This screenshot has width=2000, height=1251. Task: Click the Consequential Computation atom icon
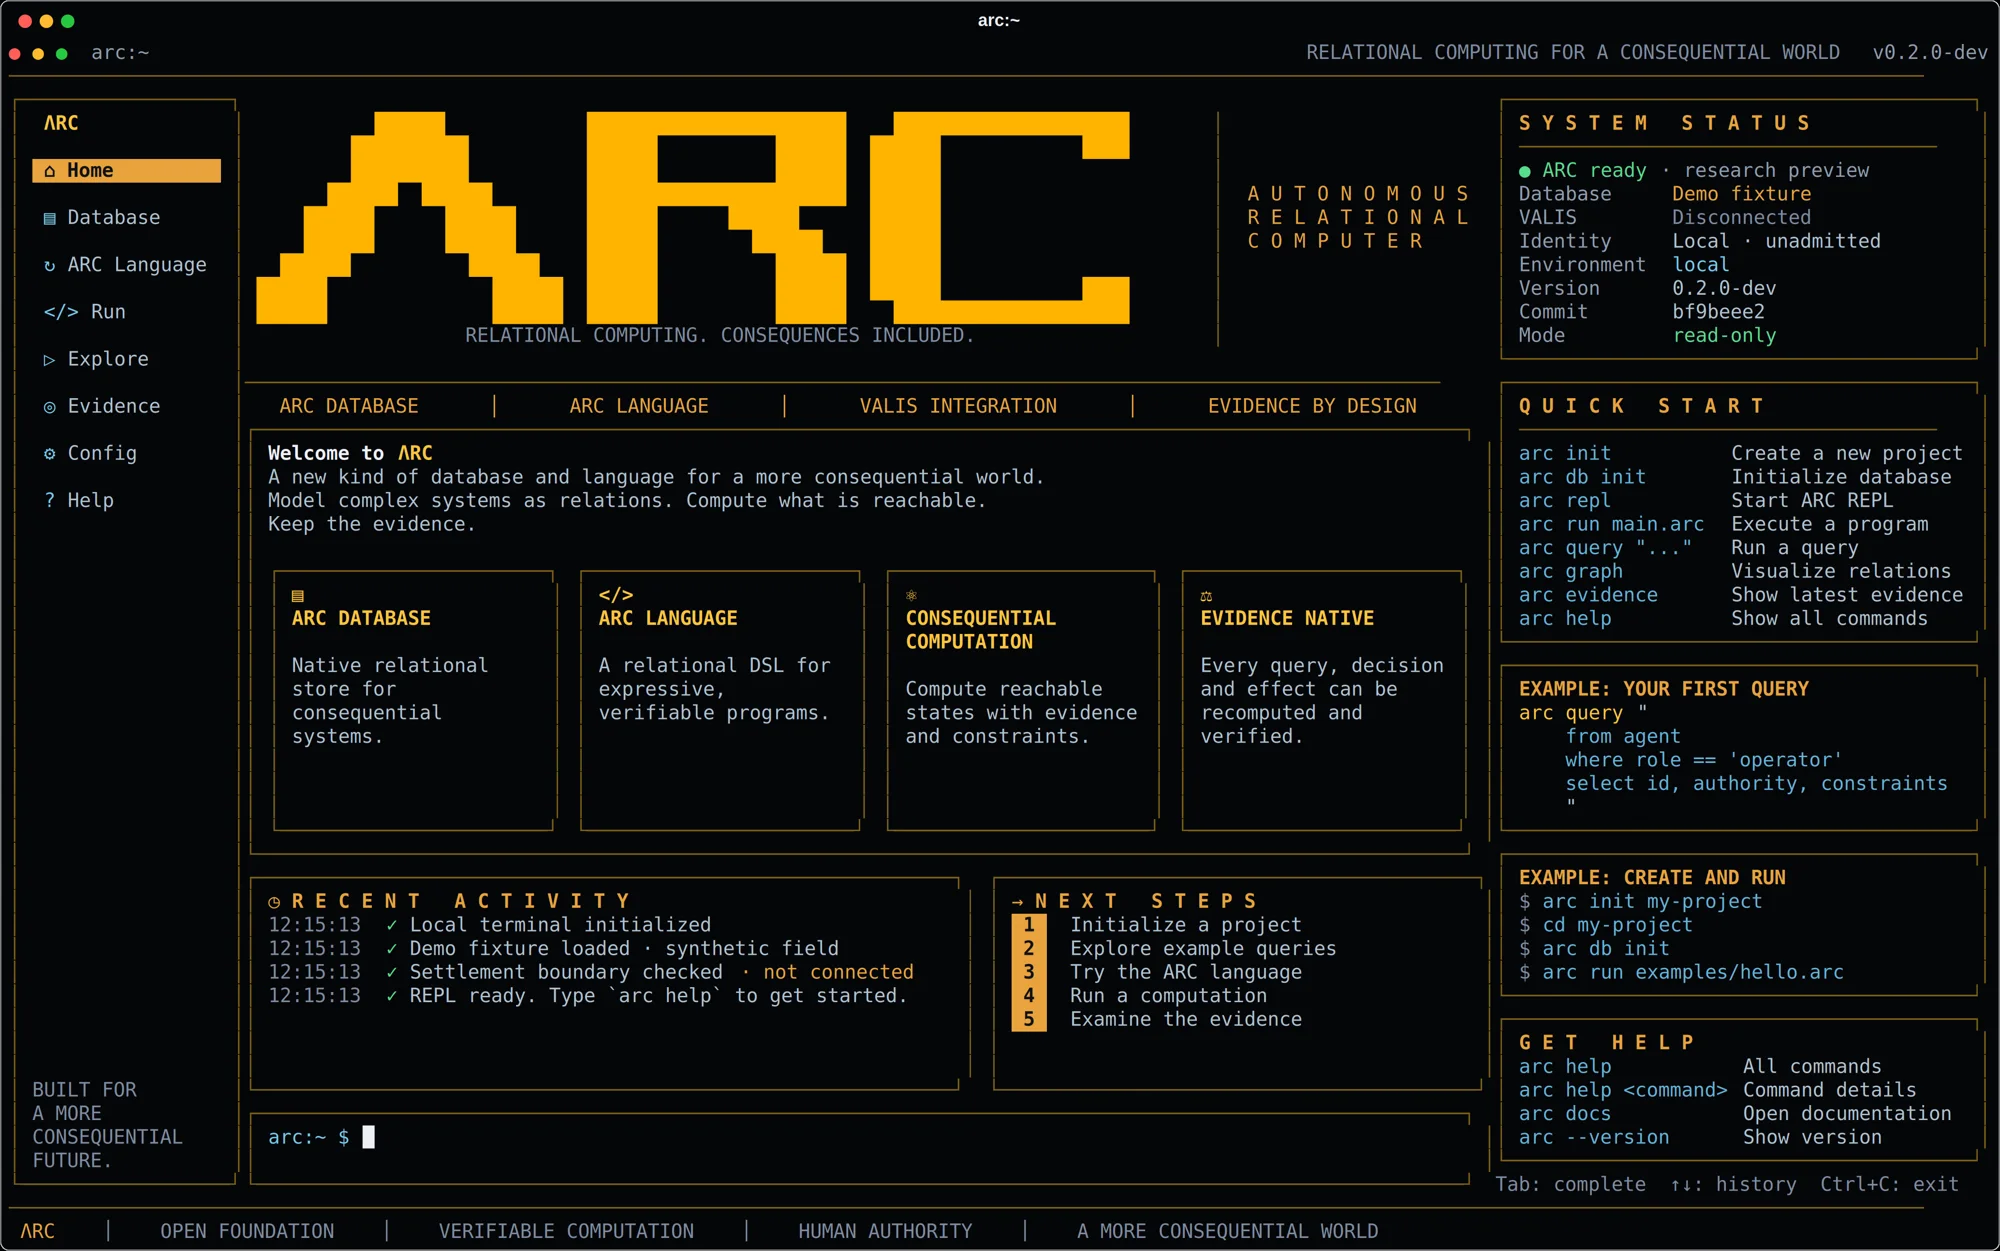point(911,595)
